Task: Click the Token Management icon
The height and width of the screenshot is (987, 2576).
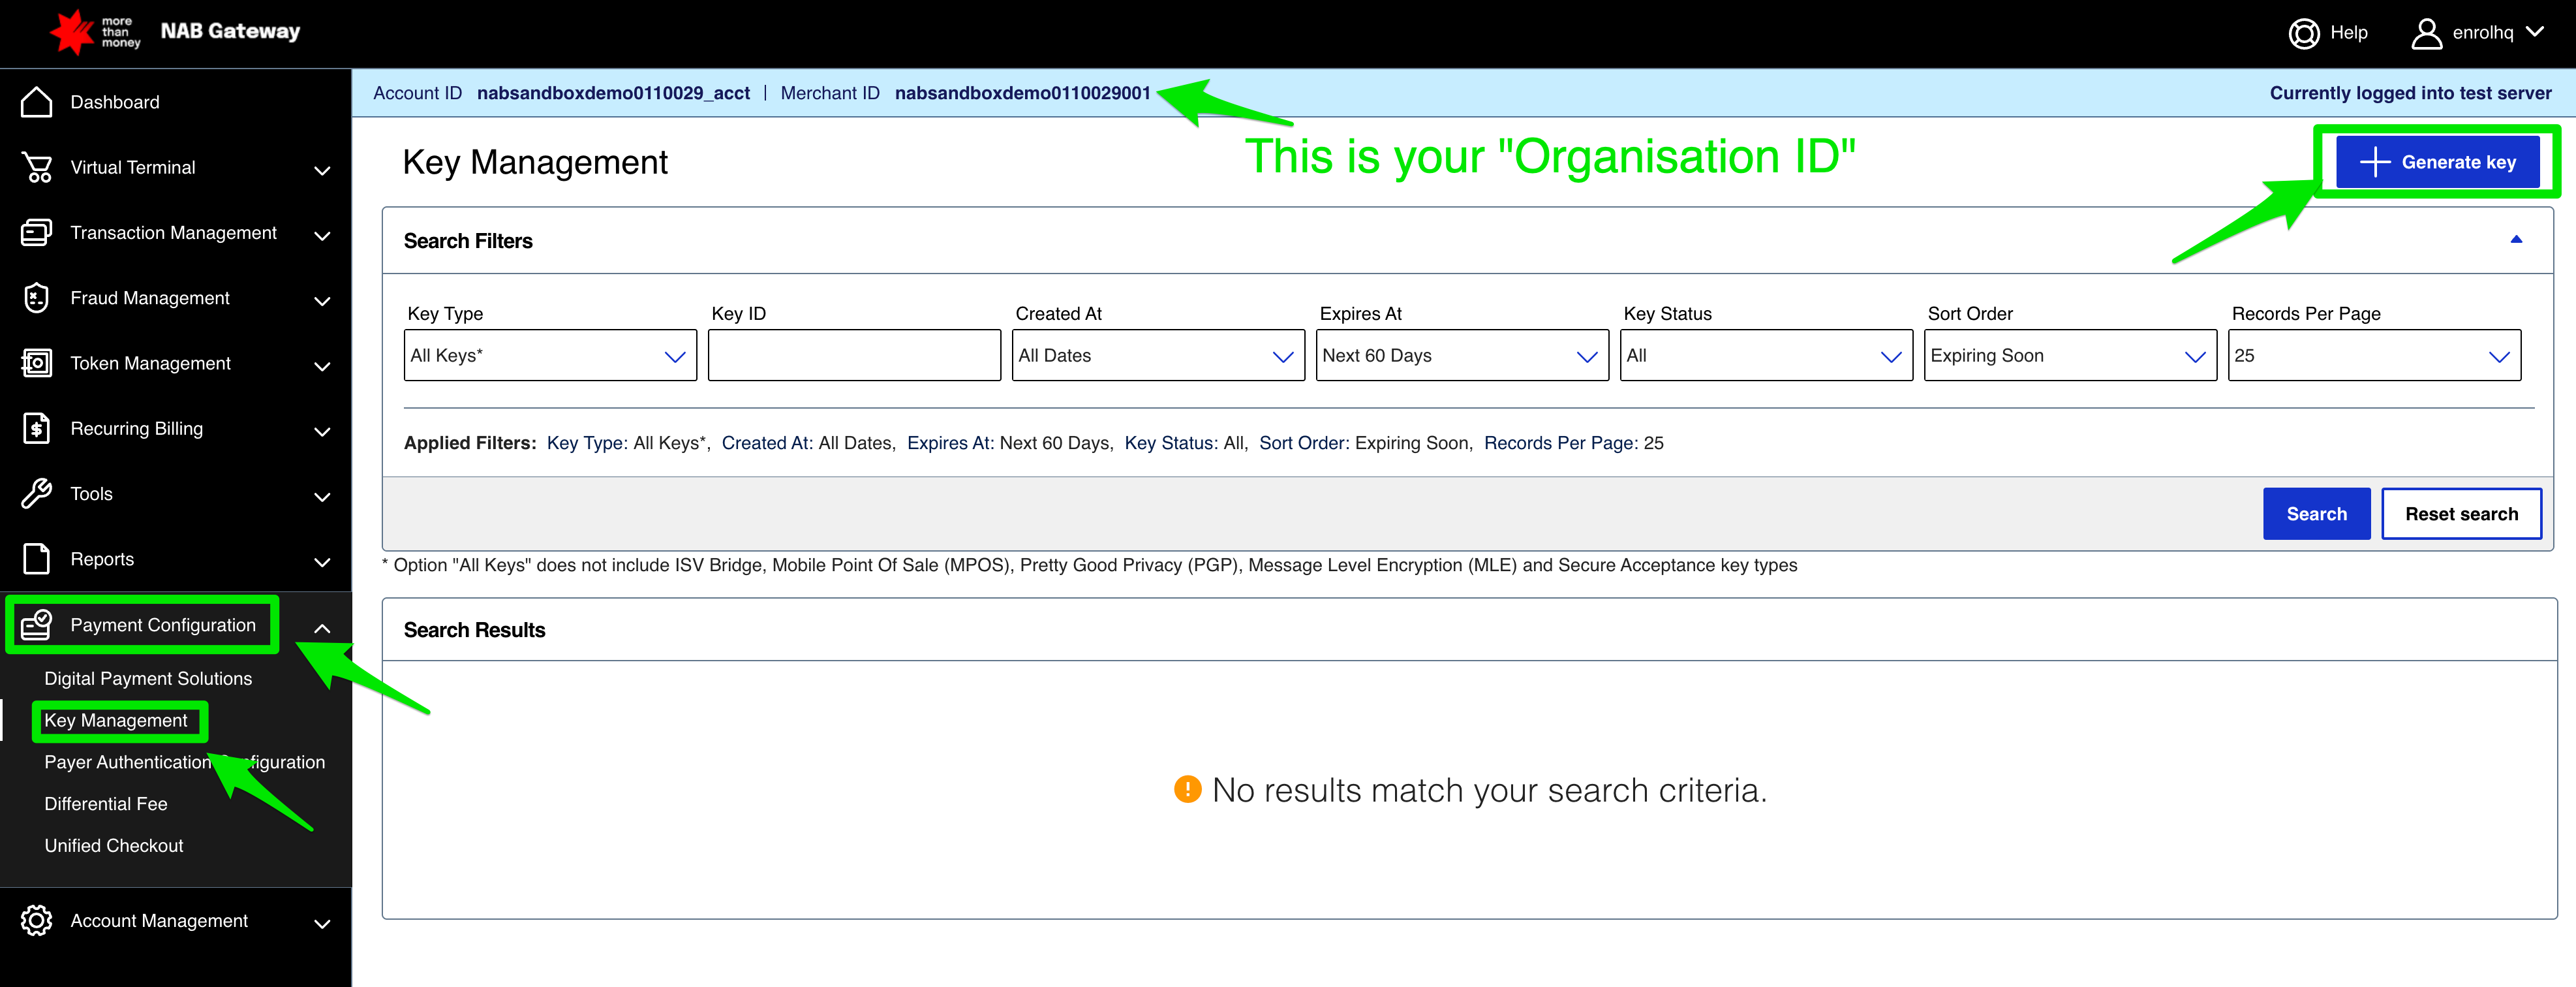Action: (36, 363)
